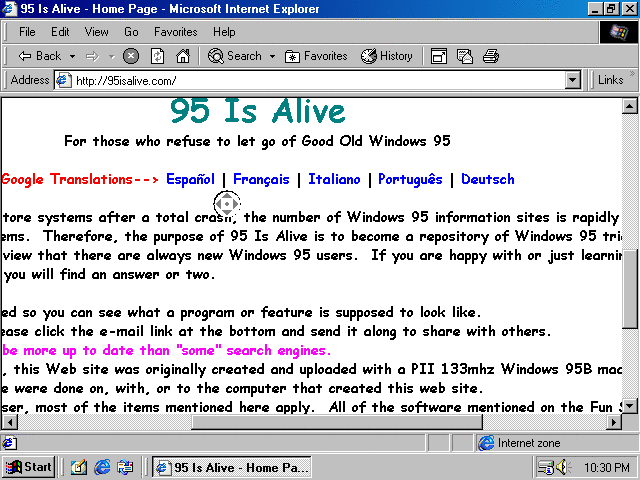Click the vertical scrollbar up arrow
Viewport: 640px width, 480px height.
(629, 106)
